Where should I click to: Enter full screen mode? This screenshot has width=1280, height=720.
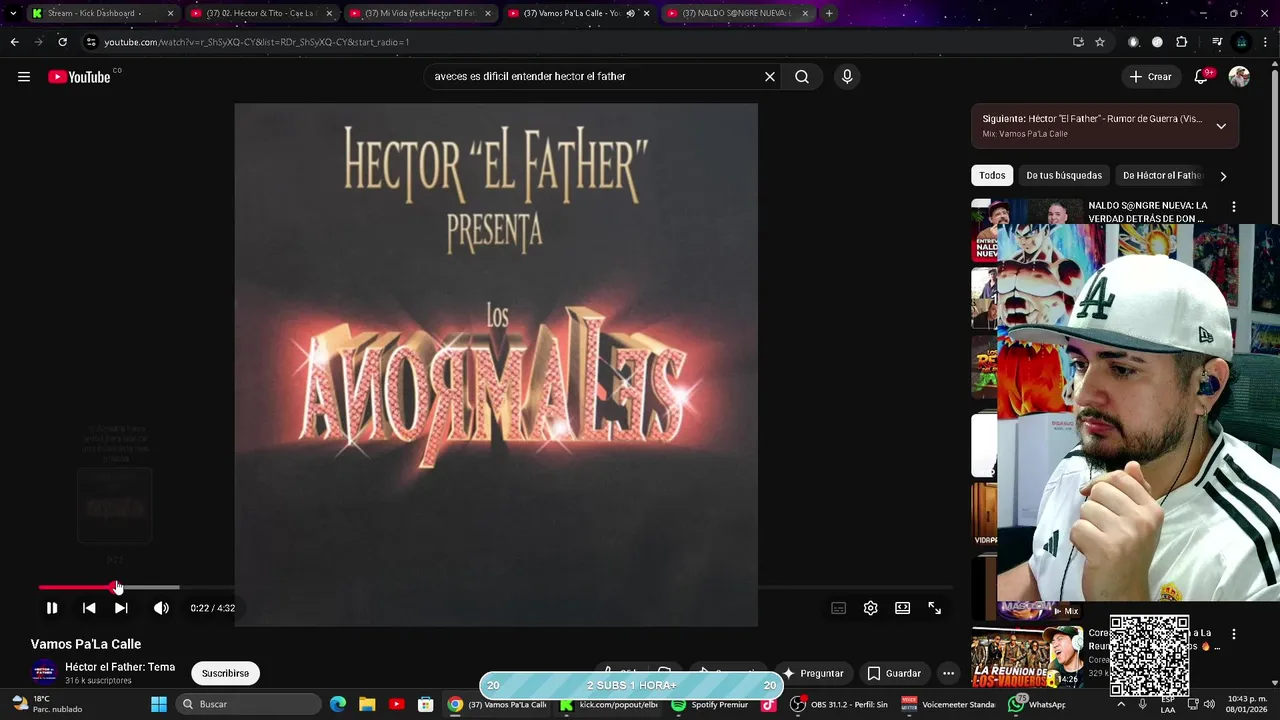pyautogui.click(x=935, y=608)
